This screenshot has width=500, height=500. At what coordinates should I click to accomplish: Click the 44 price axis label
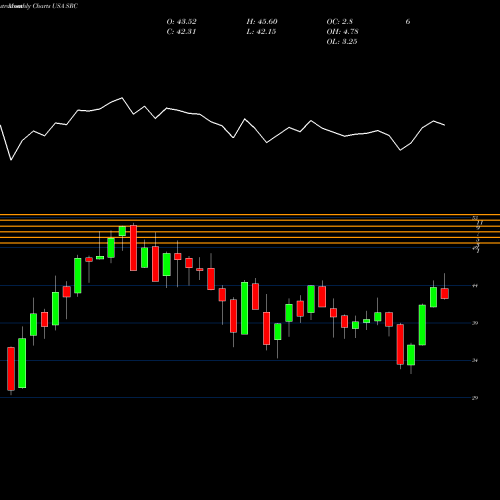(475, 286)
